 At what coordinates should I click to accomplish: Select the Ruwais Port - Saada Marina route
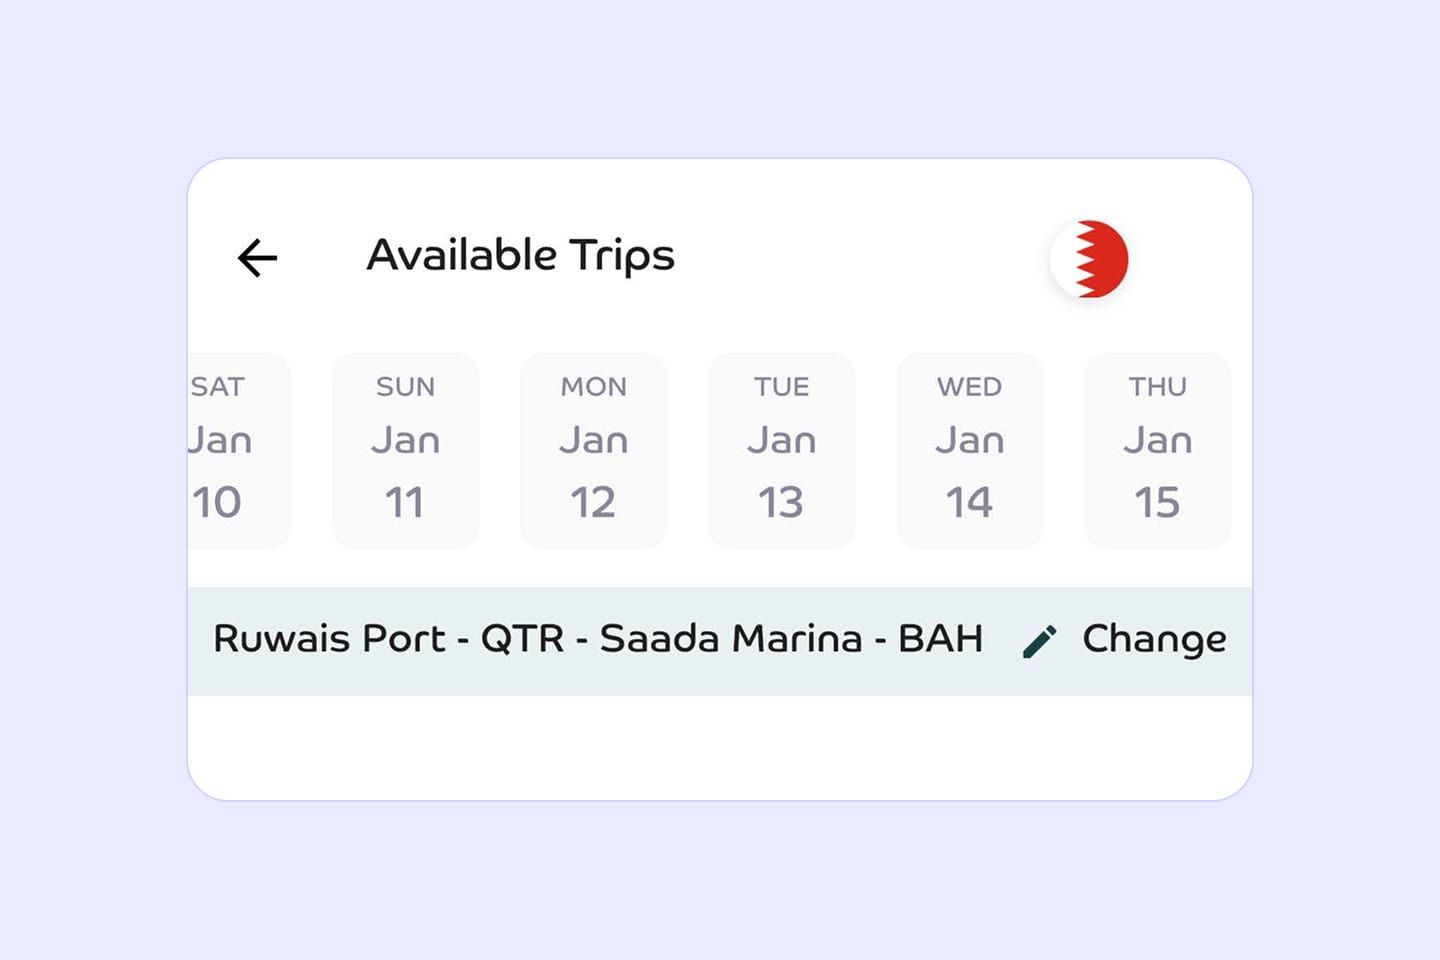click(600, 638)
